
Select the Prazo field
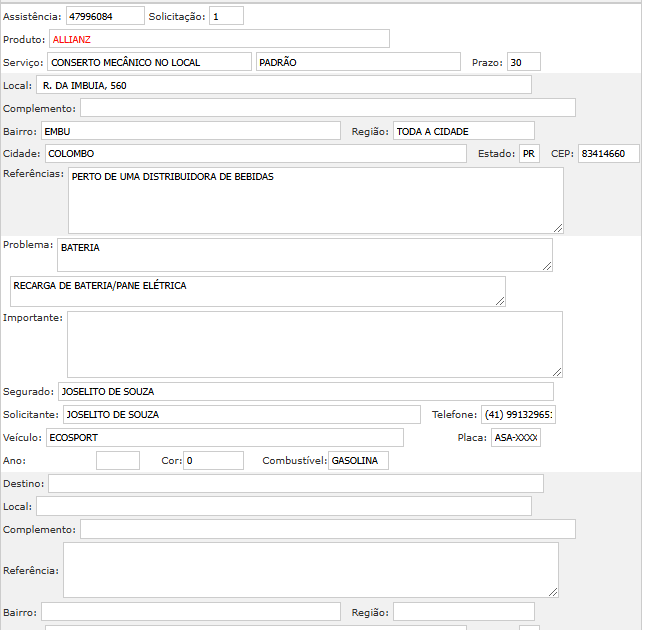click(523, 62)
